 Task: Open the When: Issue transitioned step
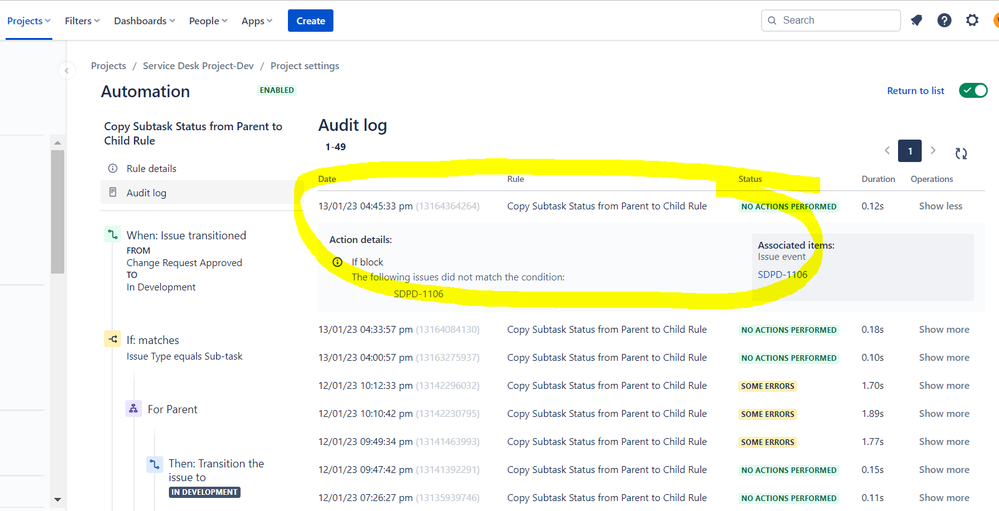186,235
